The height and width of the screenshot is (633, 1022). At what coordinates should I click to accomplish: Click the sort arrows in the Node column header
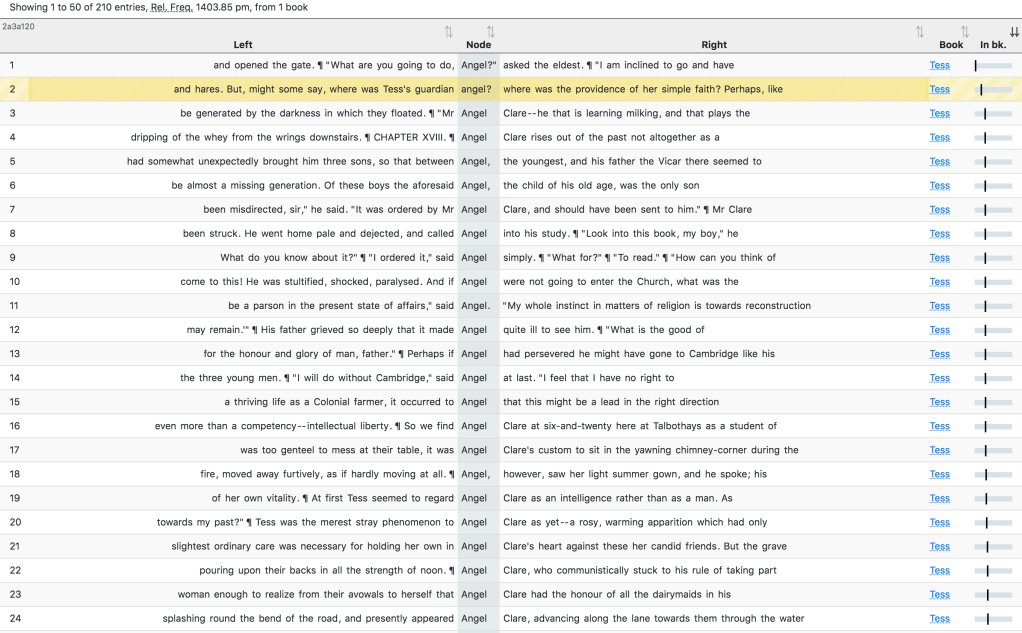[x=490, y=33]
